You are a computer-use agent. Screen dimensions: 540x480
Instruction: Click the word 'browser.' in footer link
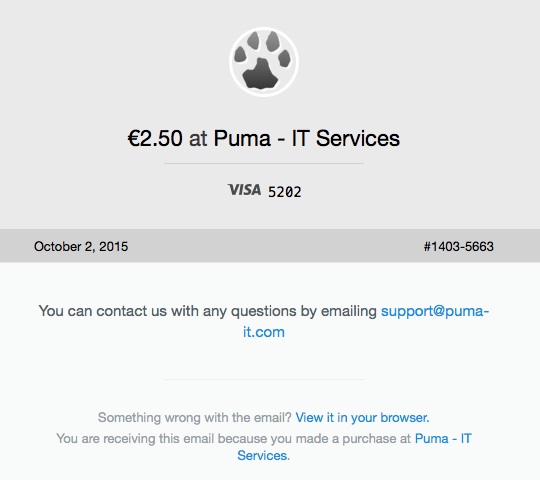pos(405,417)
